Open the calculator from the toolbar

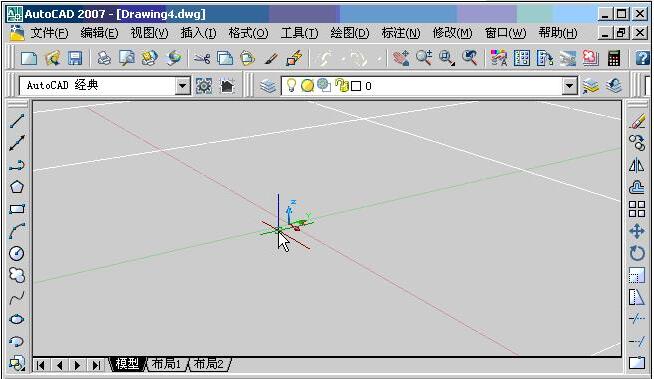click(x=614, y=58)
